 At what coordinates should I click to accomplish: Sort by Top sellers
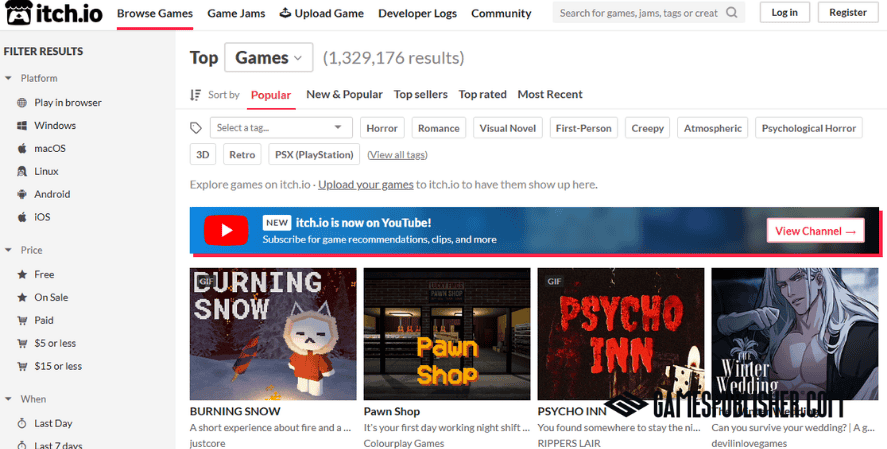(x=421, y=94)
